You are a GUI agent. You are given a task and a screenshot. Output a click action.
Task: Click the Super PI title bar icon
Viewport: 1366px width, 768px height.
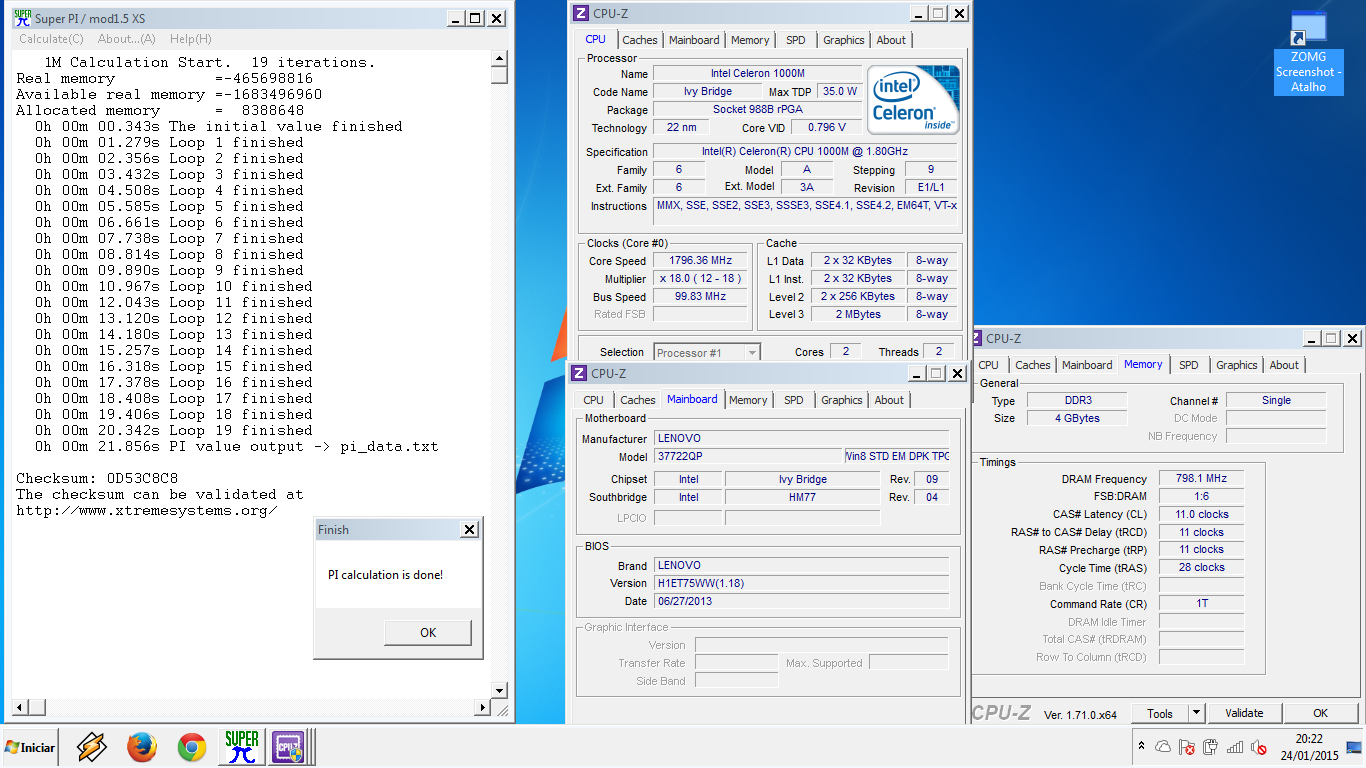coord(21,18)
